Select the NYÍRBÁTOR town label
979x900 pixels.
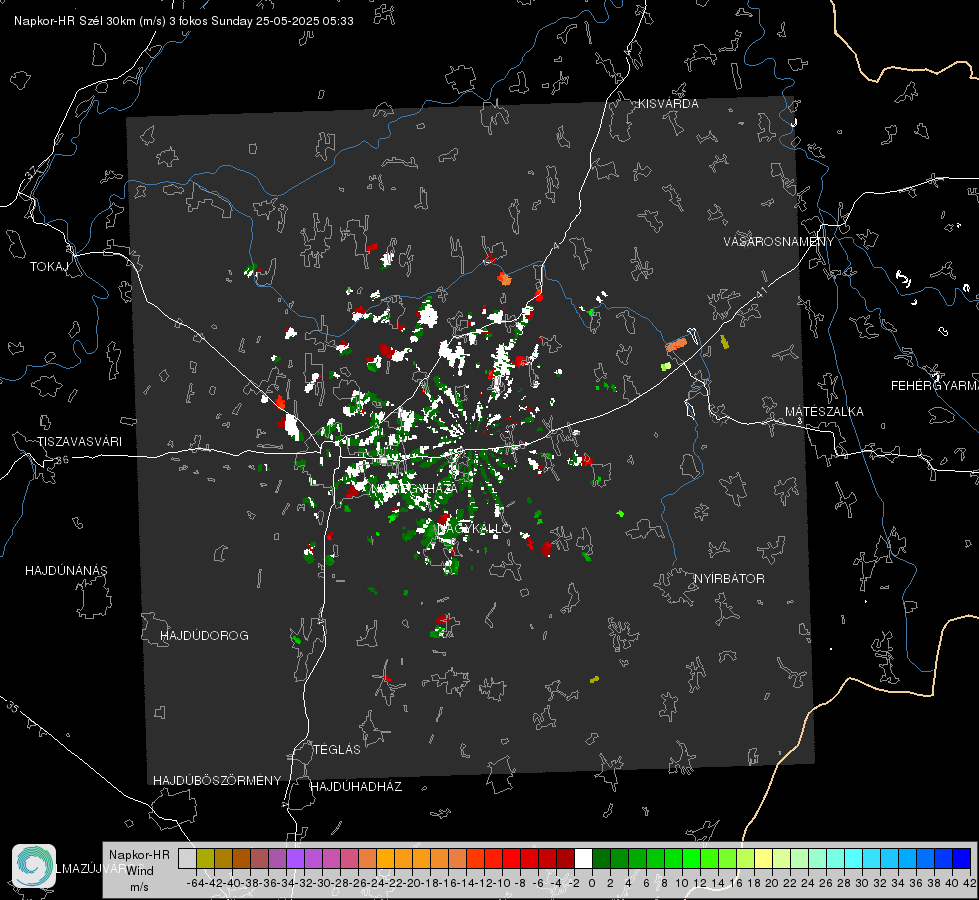pos(729,579)
